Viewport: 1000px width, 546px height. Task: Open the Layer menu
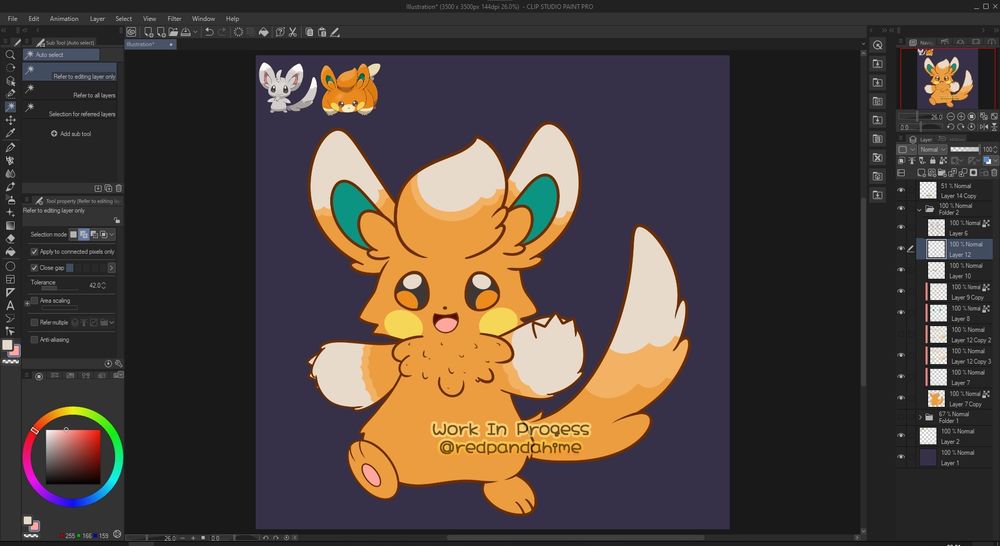point(97,18)
